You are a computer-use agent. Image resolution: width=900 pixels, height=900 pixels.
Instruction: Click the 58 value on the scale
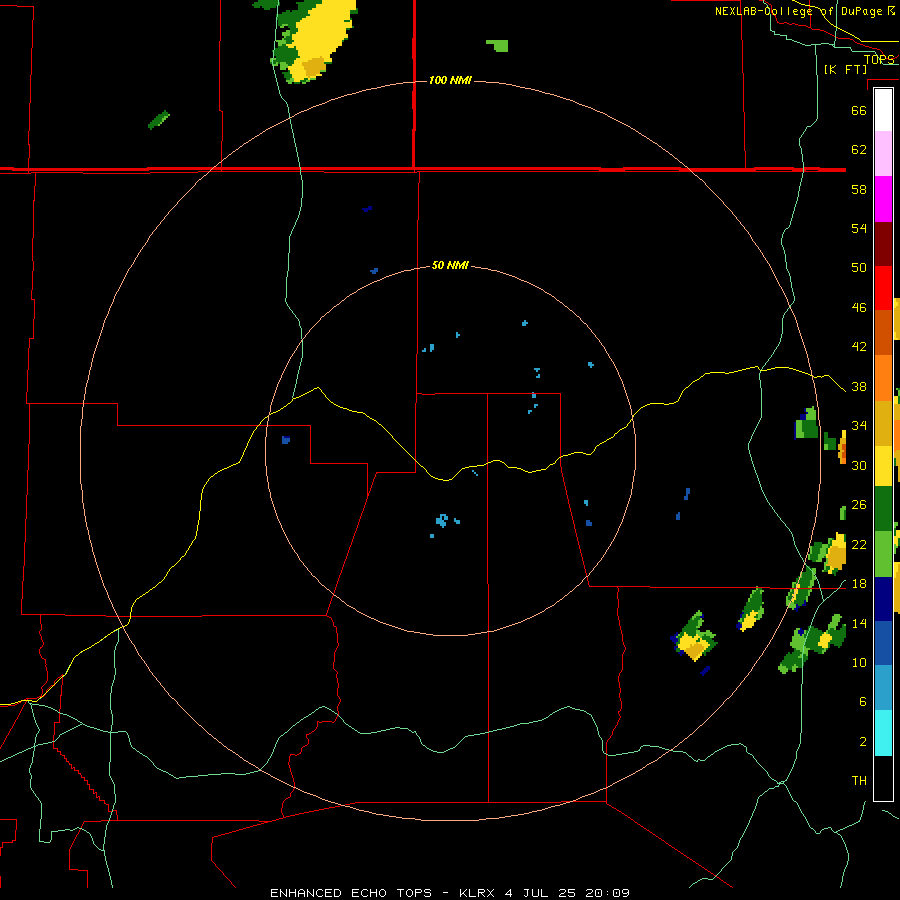[859, 189]
